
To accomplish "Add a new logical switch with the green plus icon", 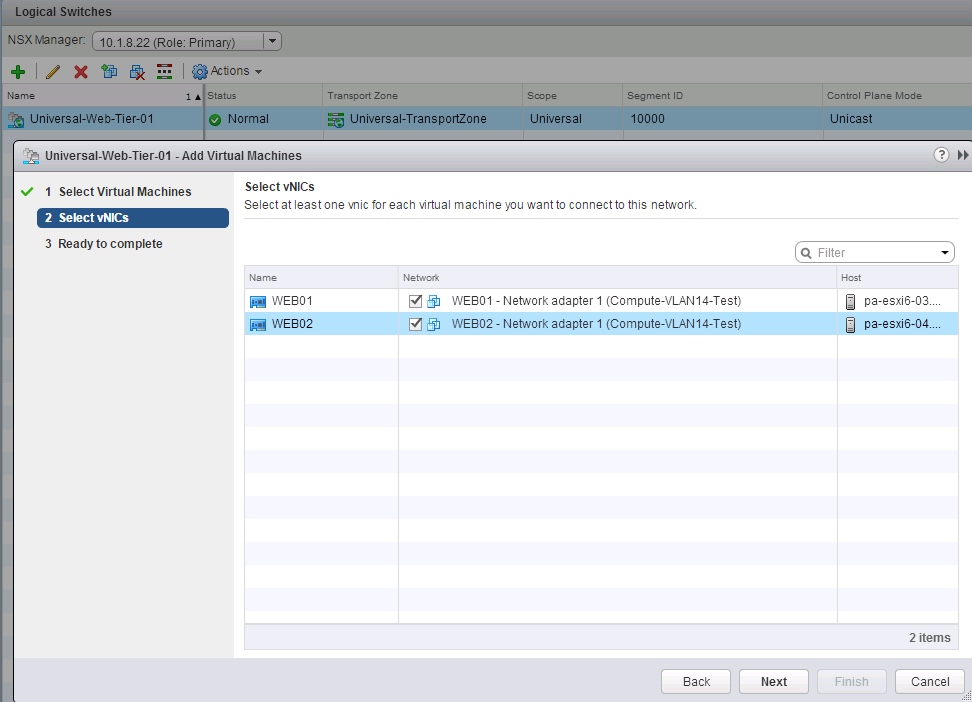I will point(18,71).
